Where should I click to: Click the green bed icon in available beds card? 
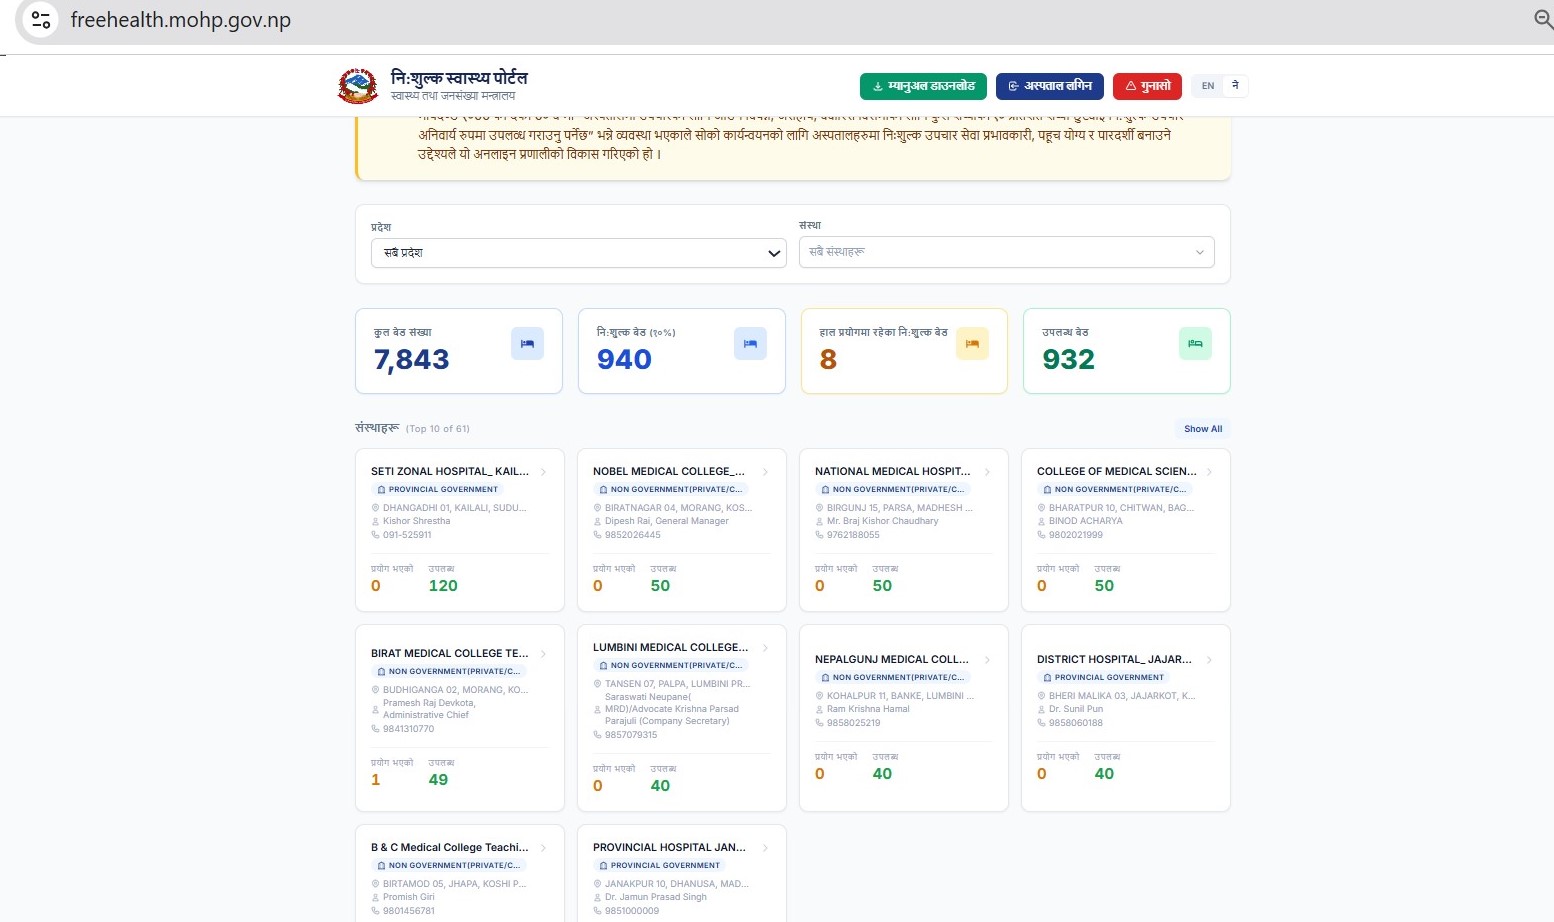point(1195,344)
